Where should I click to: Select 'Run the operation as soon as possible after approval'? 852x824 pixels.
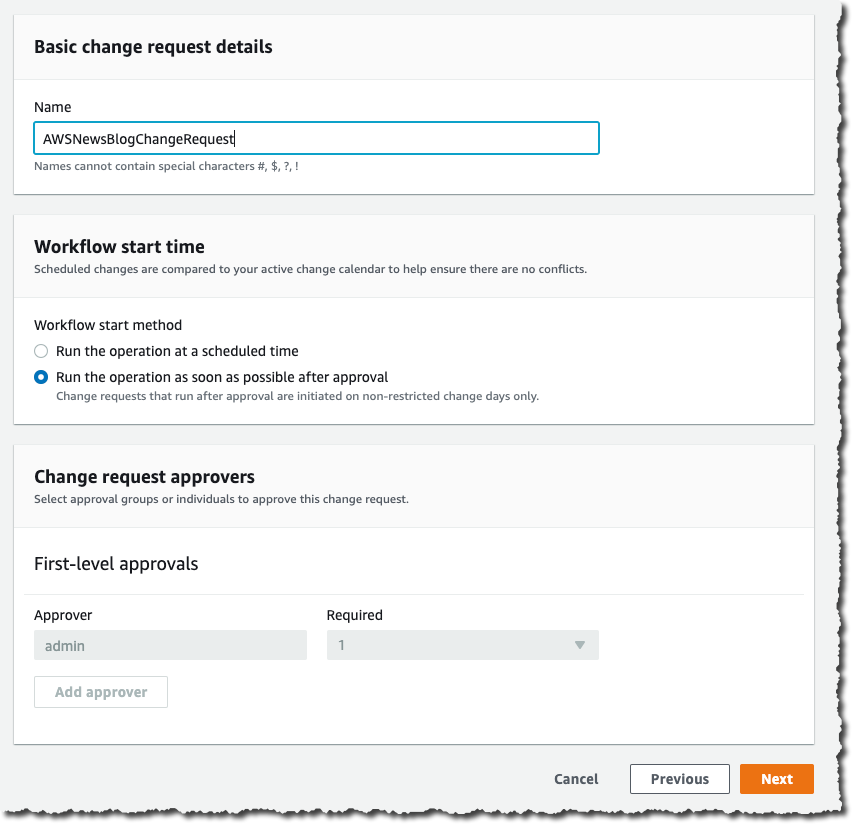click(39, 377)
